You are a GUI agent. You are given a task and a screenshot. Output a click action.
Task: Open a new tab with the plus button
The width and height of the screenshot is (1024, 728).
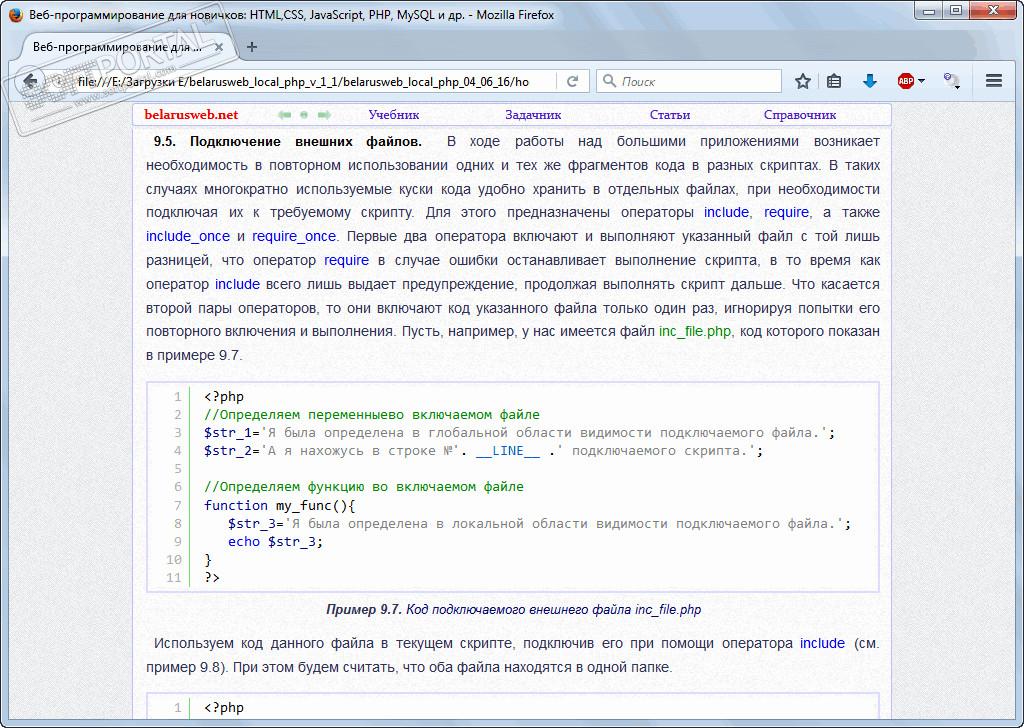click(x=251, y=47)
